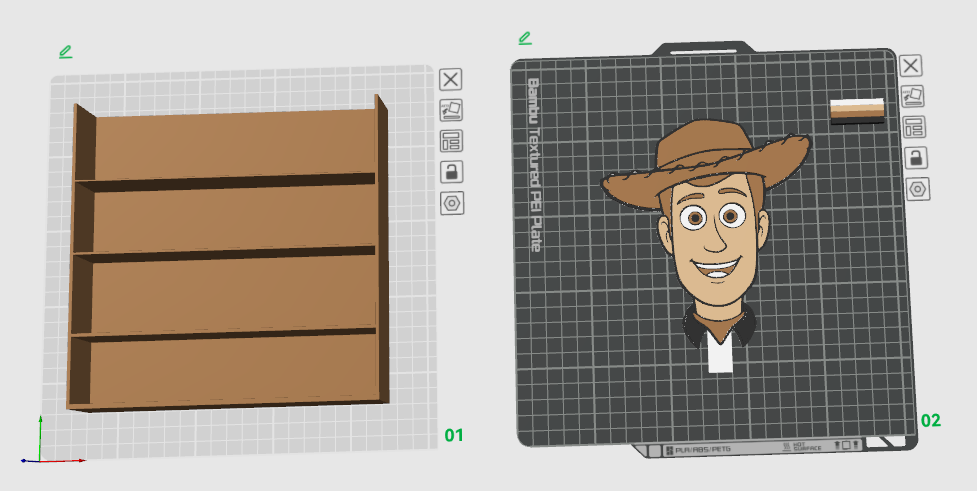977x491 pixels.
Task: Open plate 02 settings hexagon icon
Action: click(918, 189)
